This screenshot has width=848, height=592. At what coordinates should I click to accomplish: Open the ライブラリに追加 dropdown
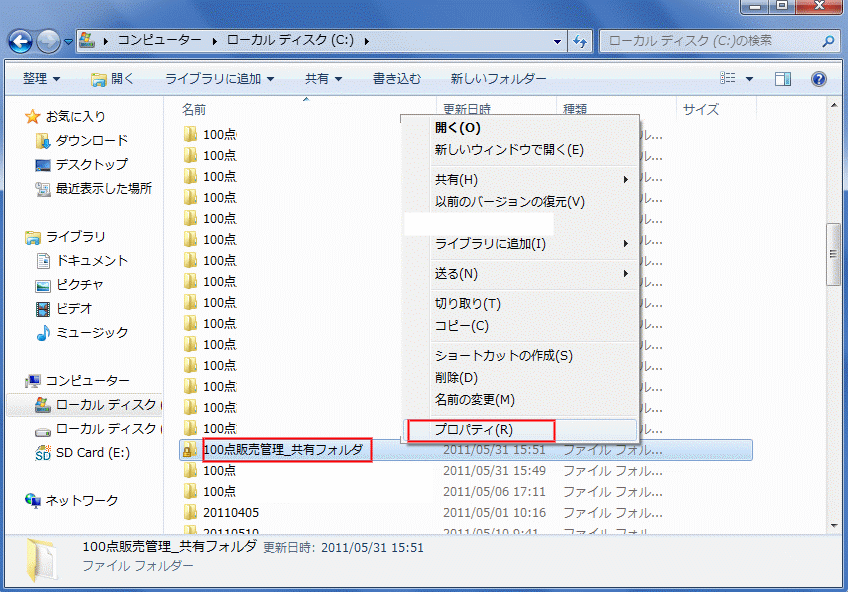pos(220,79)
